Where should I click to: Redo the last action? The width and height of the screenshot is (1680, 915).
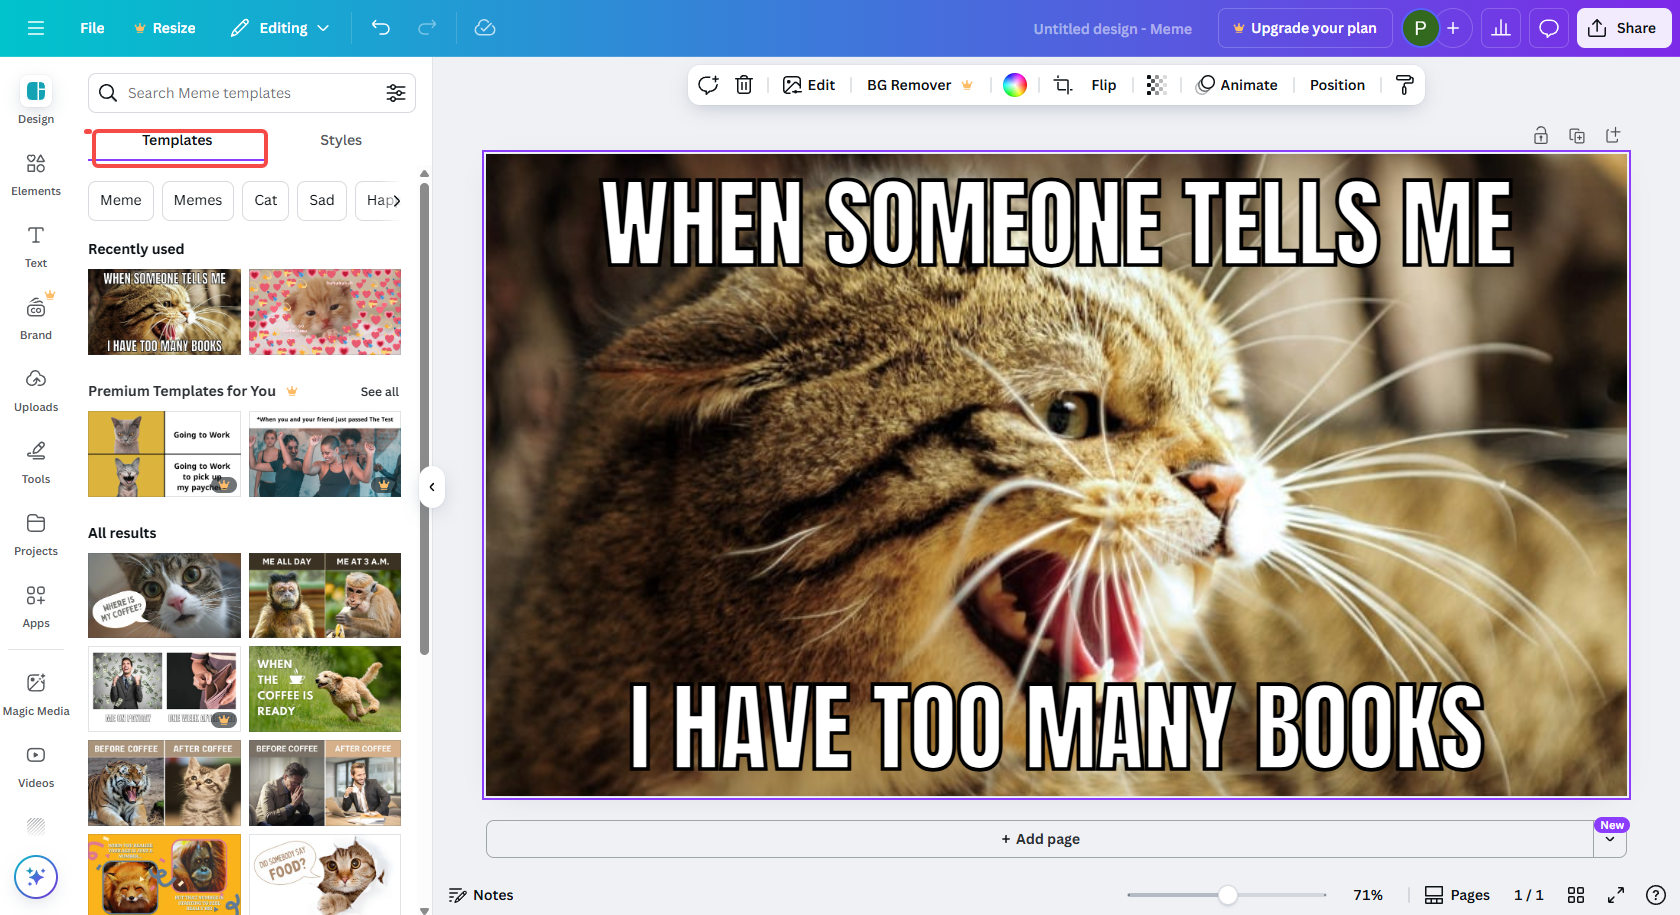[x=427, y=28]
